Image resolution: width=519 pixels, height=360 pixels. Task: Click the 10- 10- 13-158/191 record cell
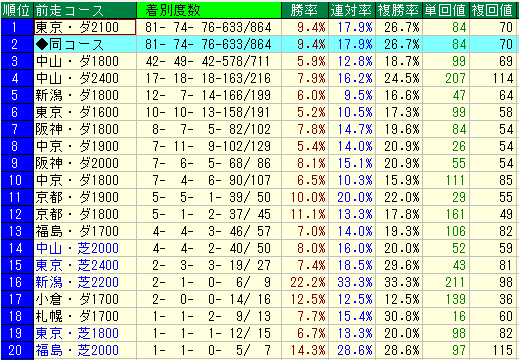pos(209,112)
